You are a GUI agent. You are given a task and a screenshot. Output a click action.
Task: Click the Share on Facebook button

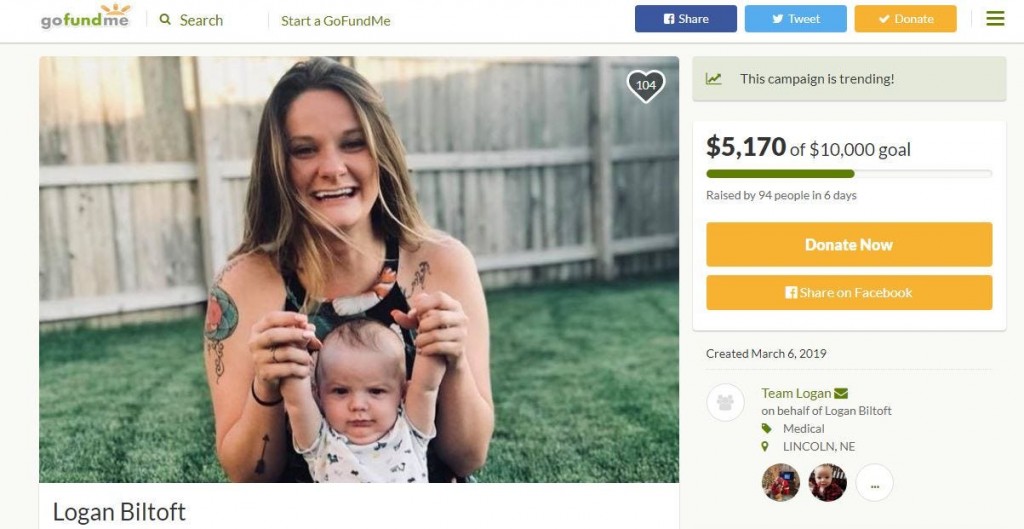point(849,293)
